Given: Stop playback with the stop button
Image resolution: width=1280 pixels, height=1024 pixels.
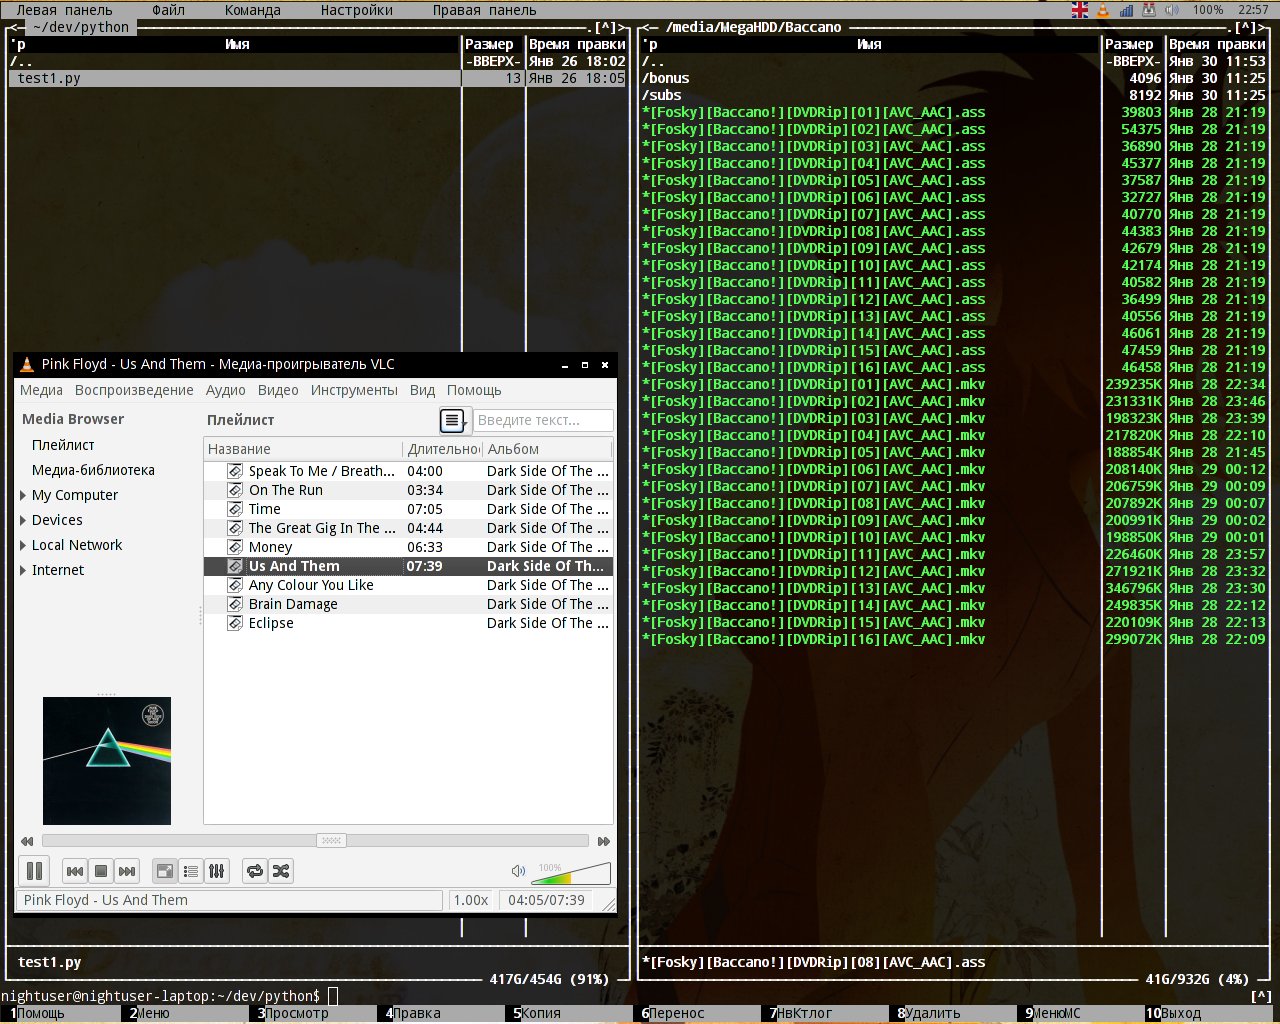Looking at the screenshot, I should [x=101, y=871].
